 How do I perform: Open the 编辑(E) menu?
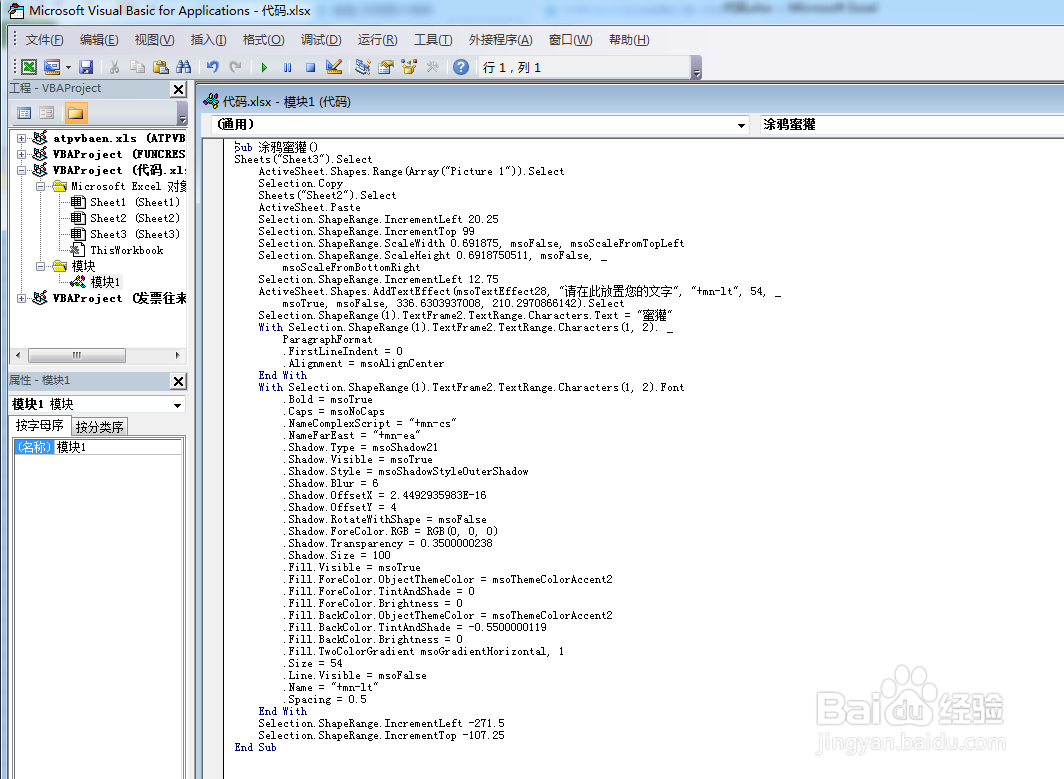(99, 40)
